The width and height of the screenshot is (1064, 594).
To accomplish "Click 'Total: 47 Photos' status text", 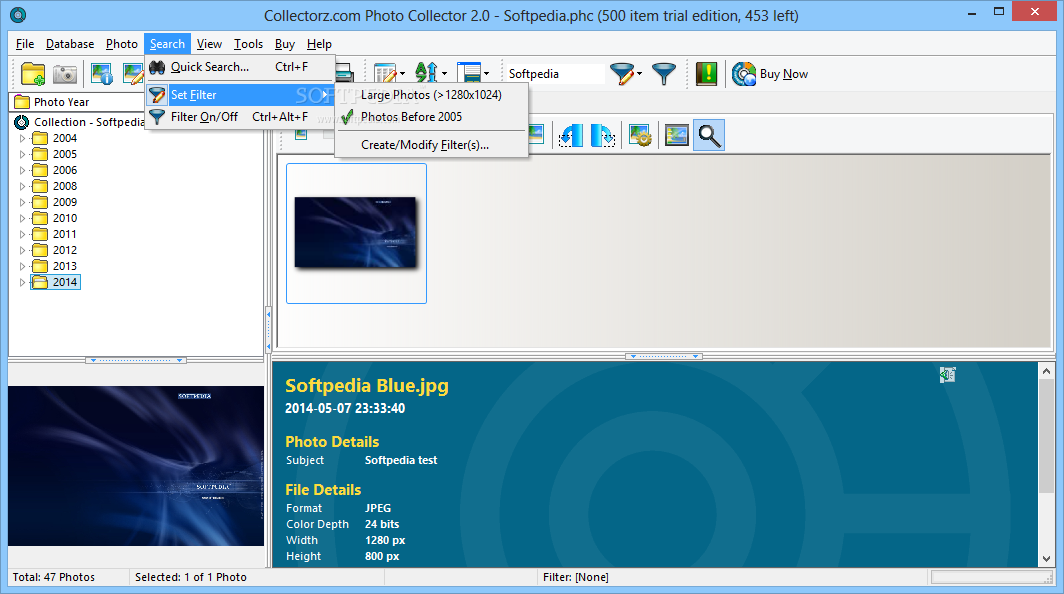I will (54, 577).
